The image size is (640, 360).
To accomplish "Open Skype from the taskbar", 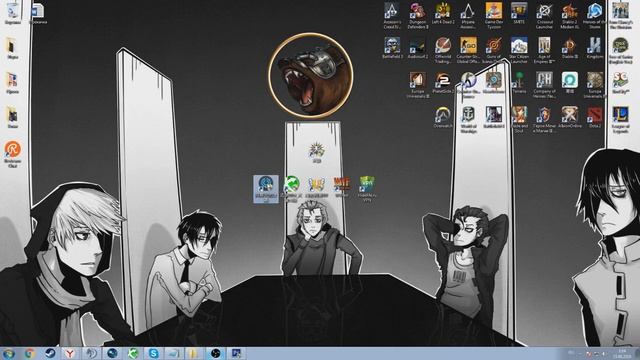I will coord(153,353).
